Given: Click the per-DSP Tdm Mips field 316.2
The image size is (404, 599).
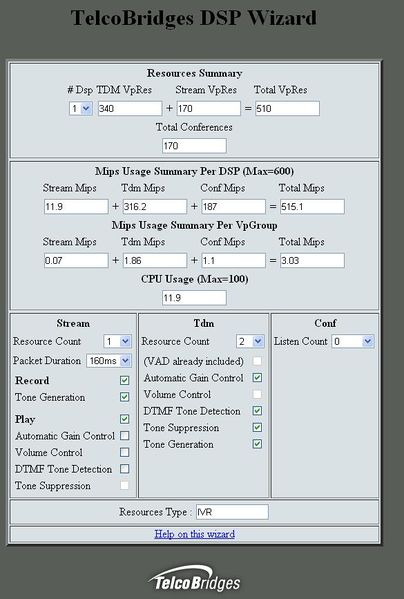Looking at the screenshot, I should point(155,207).
